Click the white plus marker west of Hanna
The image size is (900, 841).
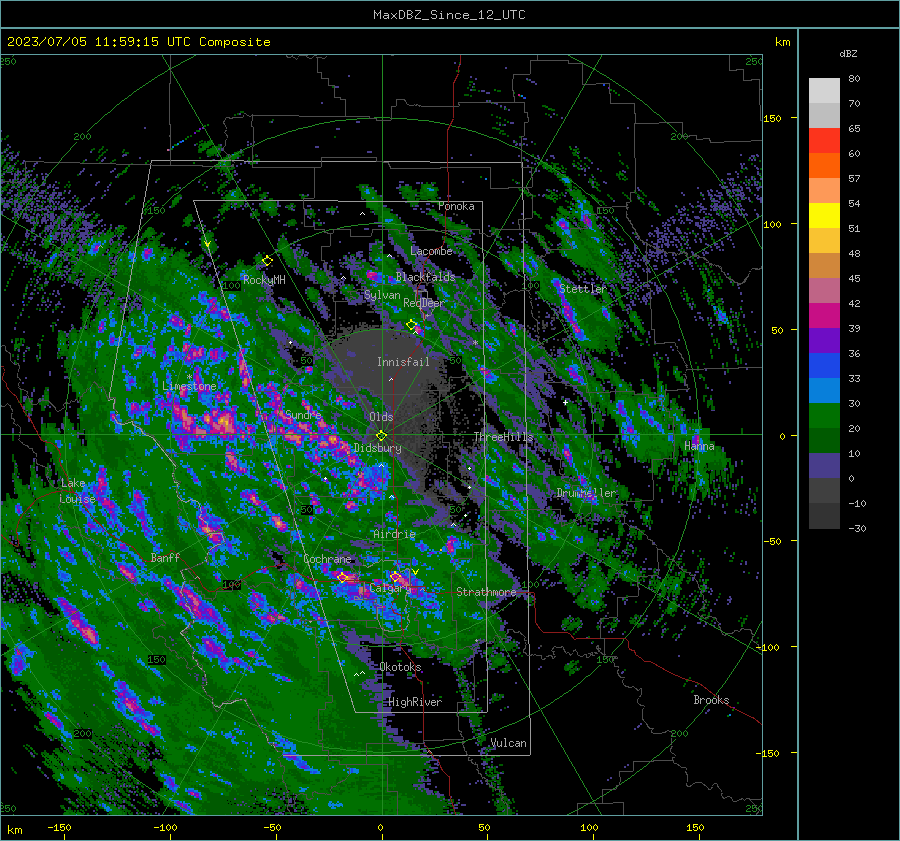click(x=565, y=402)
